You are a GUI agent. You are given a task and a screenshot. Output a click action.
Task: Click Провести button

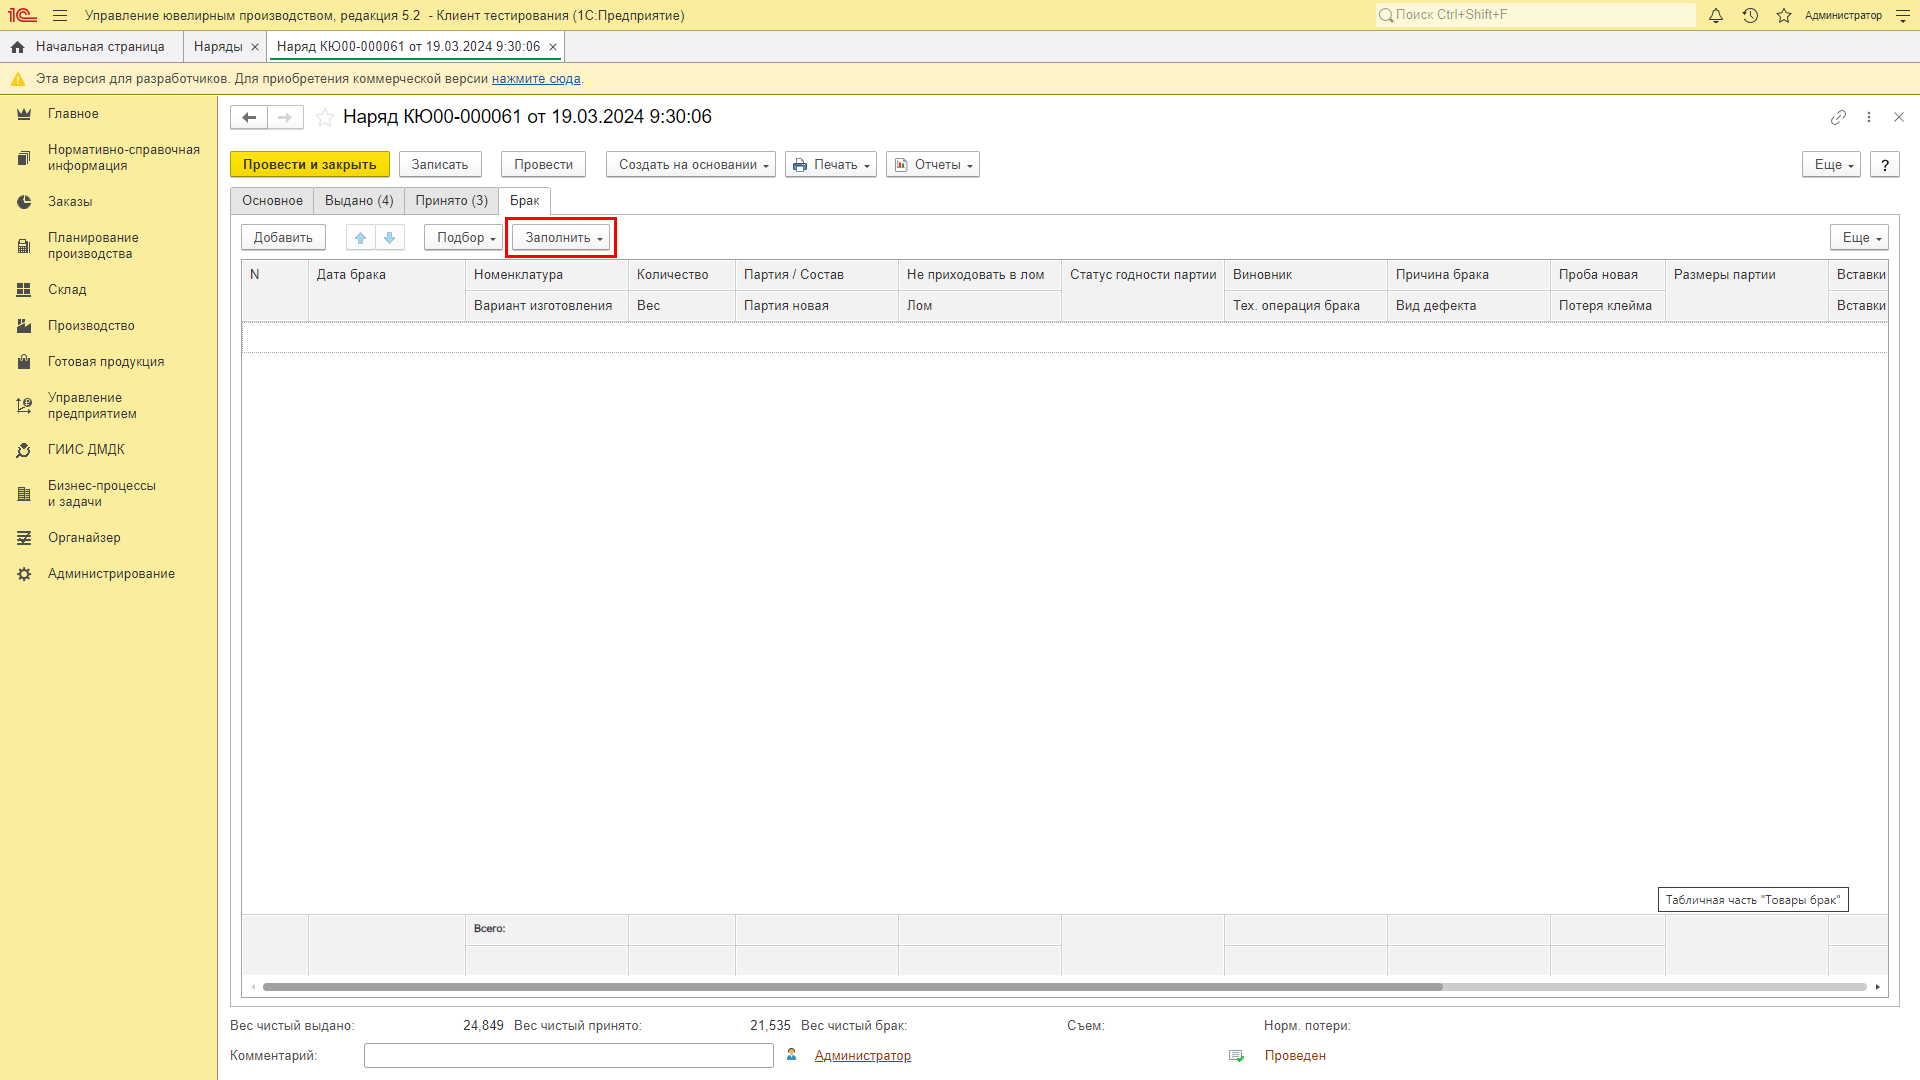click(544, 165)
